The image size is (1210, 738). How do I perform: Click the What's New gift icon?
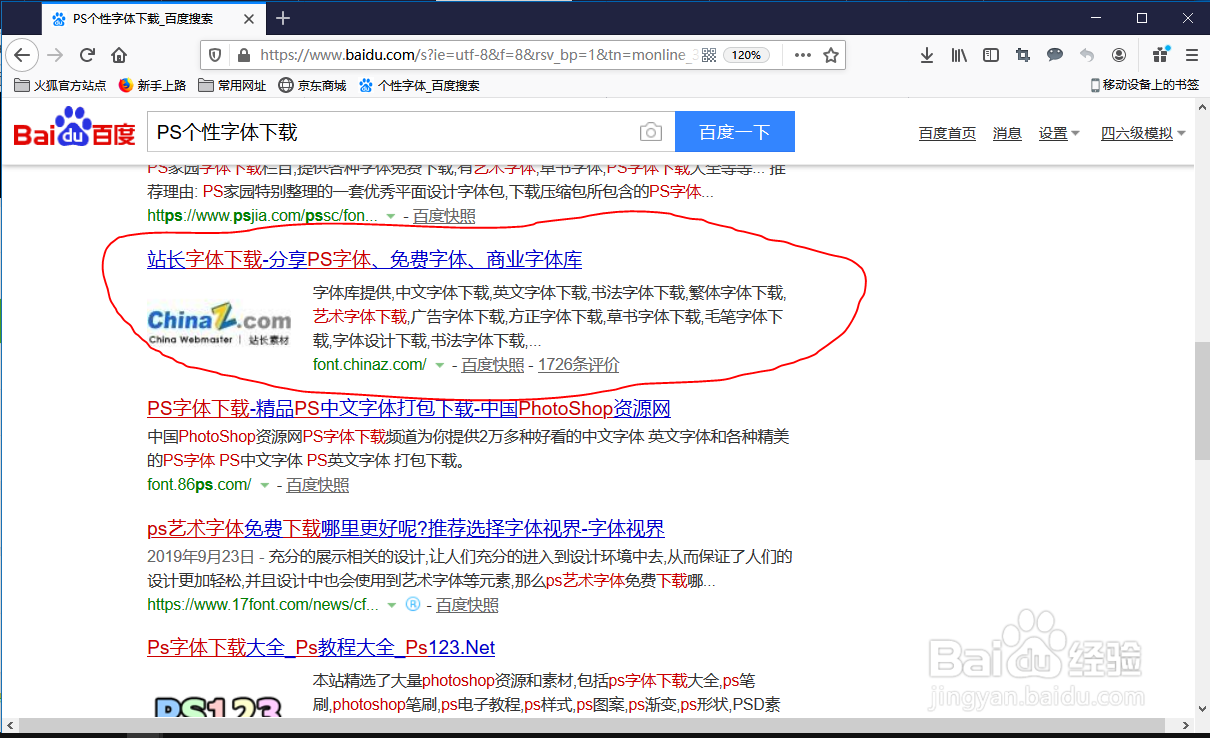1157,56
